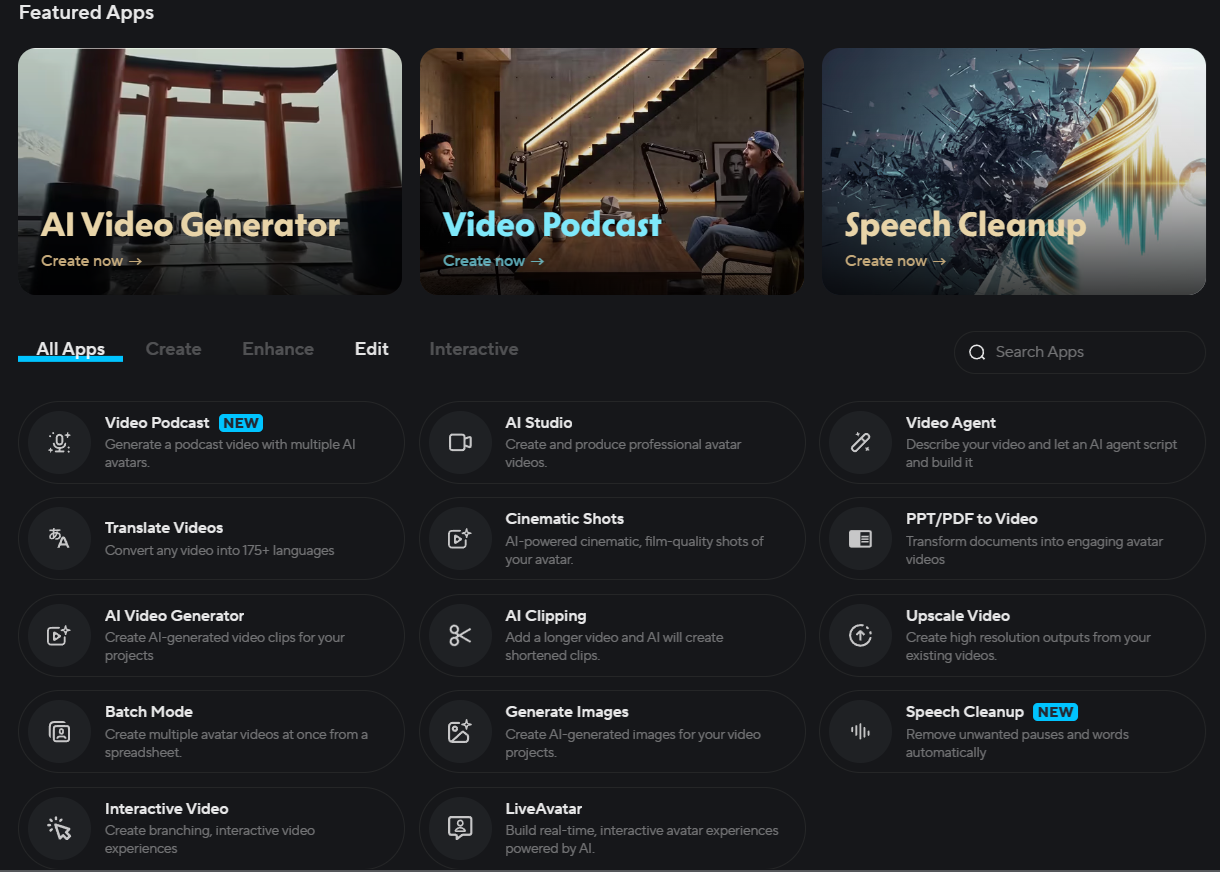
Task: Click Create now under Speech Cleanup banner
Action: [x=896, y=261]
